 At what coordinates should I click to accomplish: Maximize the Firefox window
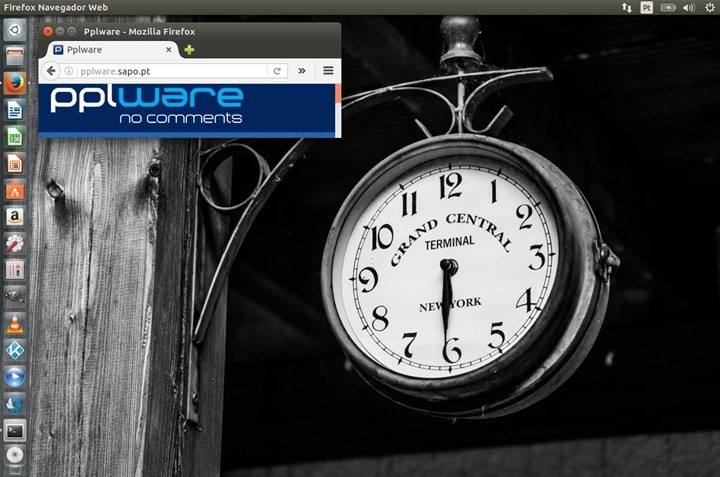[72, 31]
